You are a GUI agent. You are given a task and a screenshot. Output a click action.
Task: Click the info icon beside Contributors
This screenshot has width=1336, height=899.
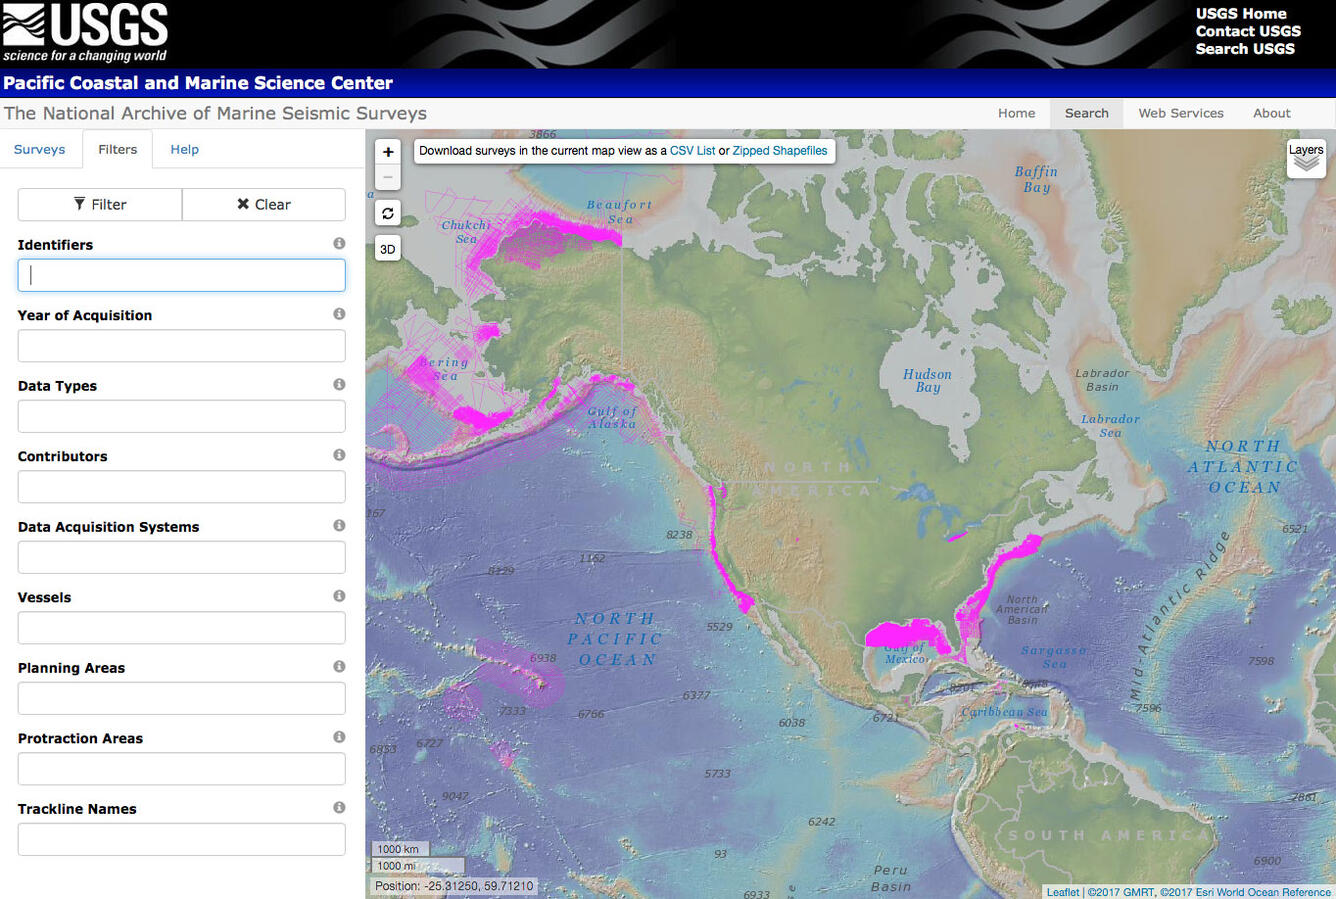(339, 453)
